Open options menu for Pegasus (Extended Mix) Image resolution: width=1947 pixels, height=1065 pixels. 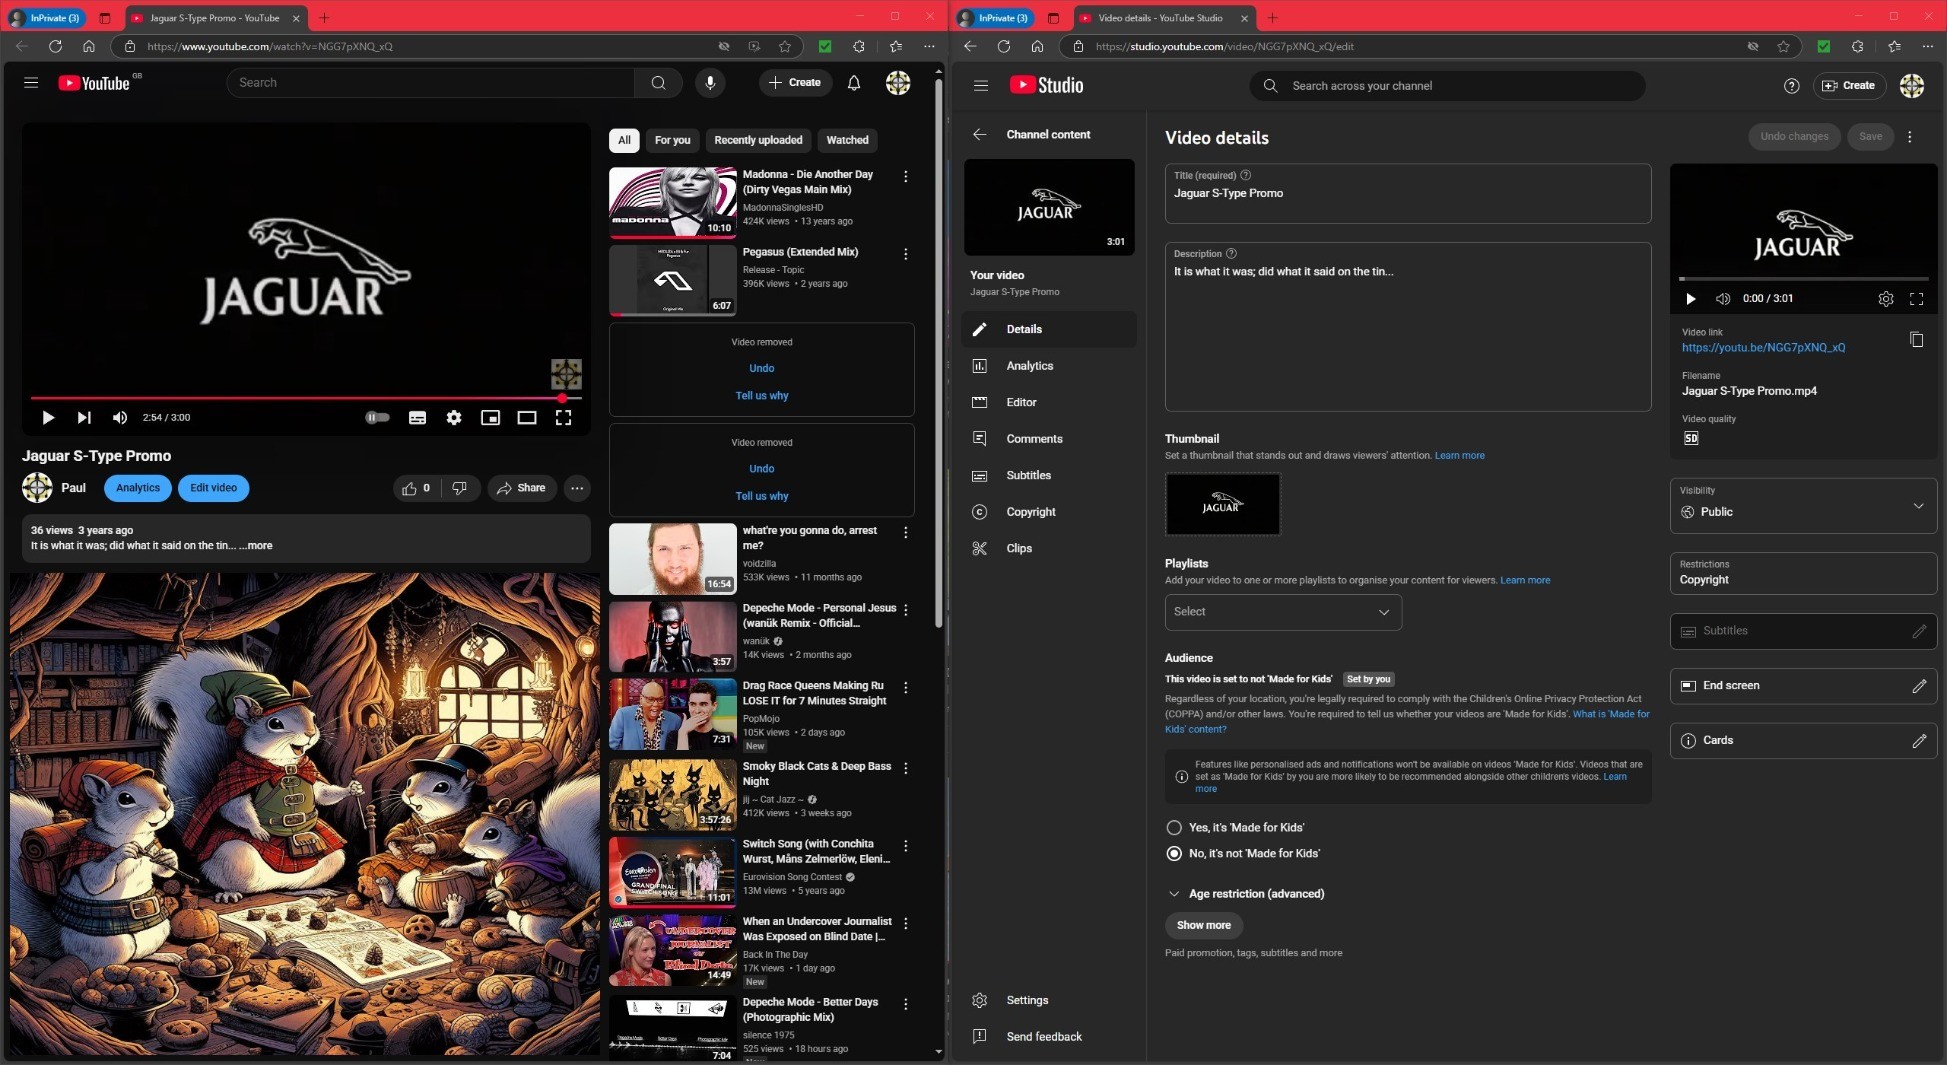pyautogui.click(x=906, y=254)
